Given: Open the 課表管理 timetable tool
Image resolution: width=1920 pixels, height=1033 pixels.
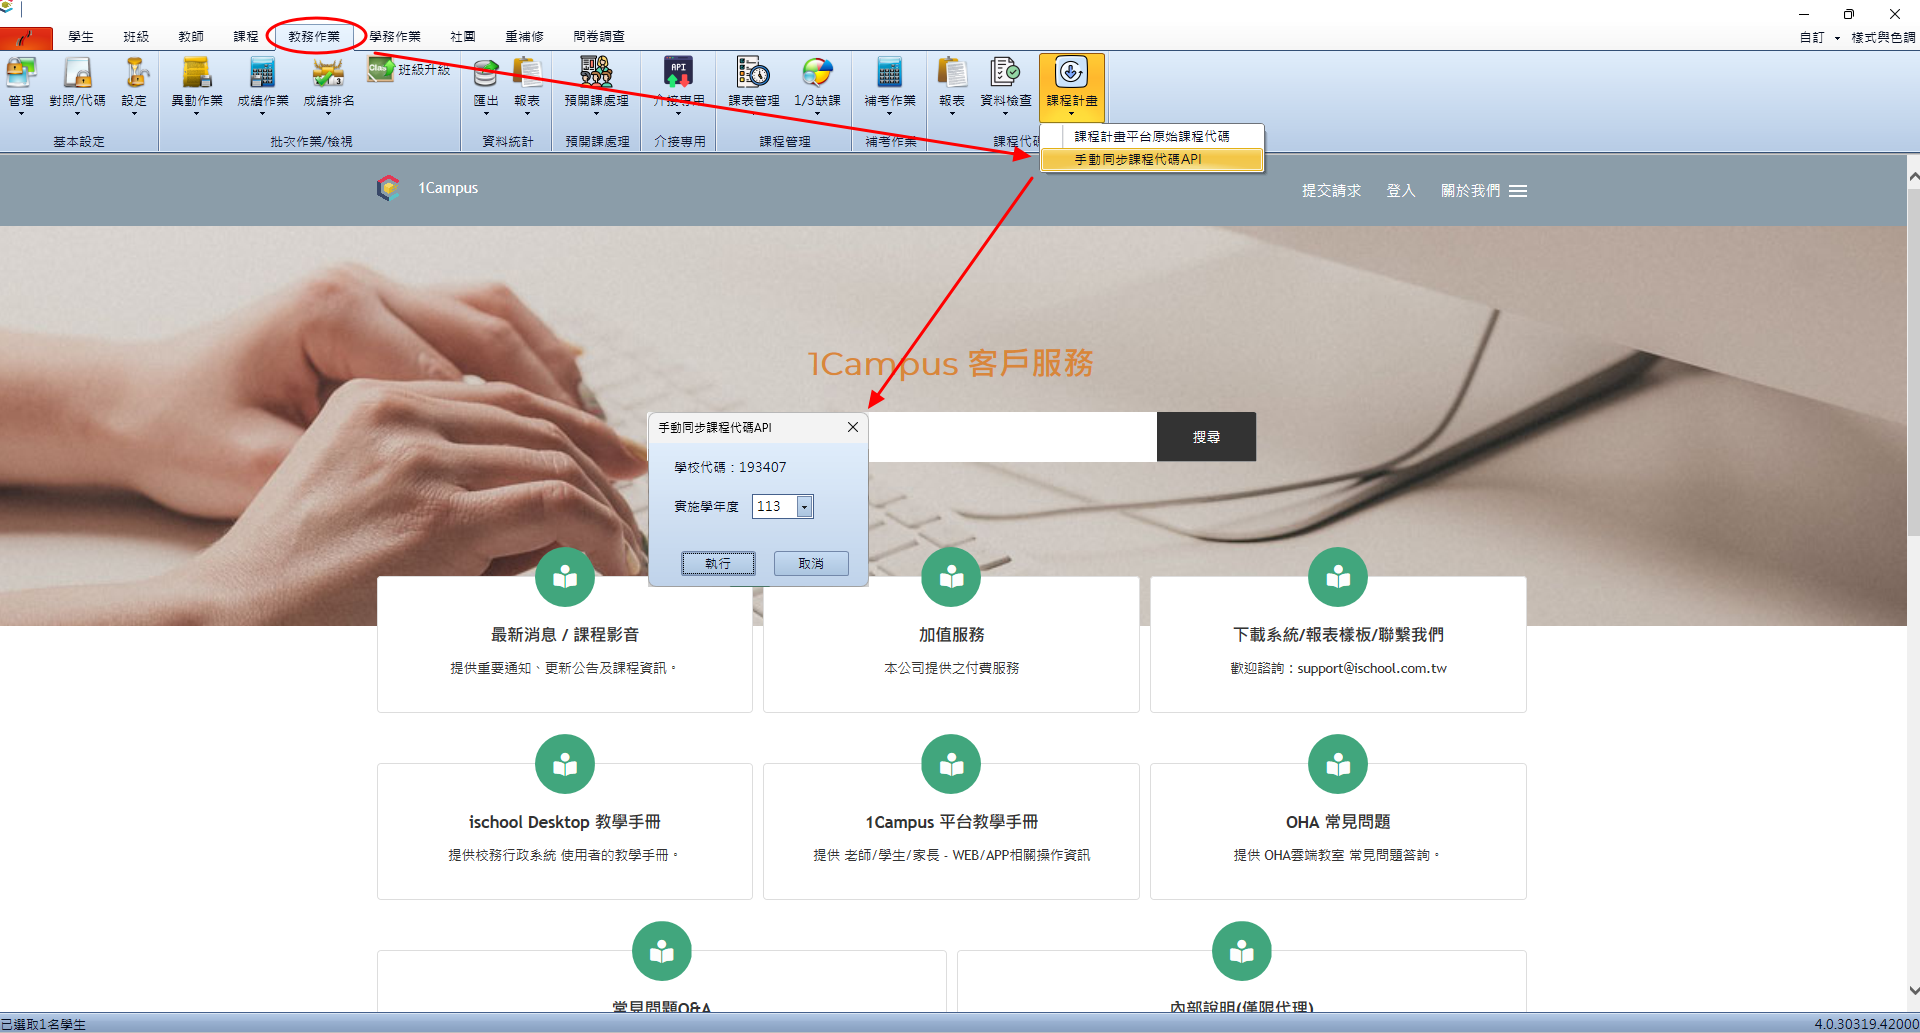Looking at the screenshot, I should (x=754, y=84).
